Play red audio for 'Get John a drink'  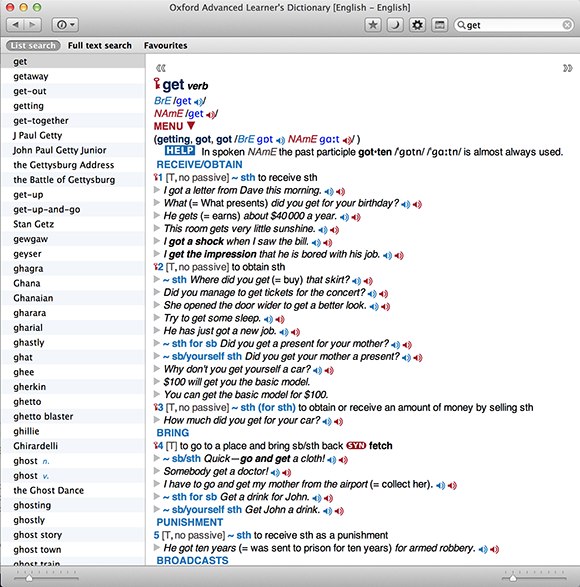pos(339,511)
